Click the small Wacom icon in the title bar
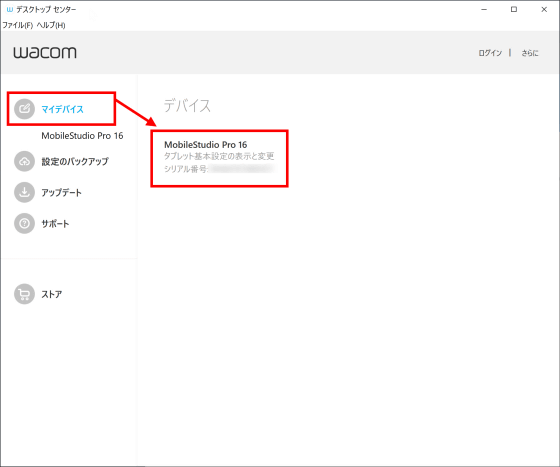560x467 pixels. (10, 10)
